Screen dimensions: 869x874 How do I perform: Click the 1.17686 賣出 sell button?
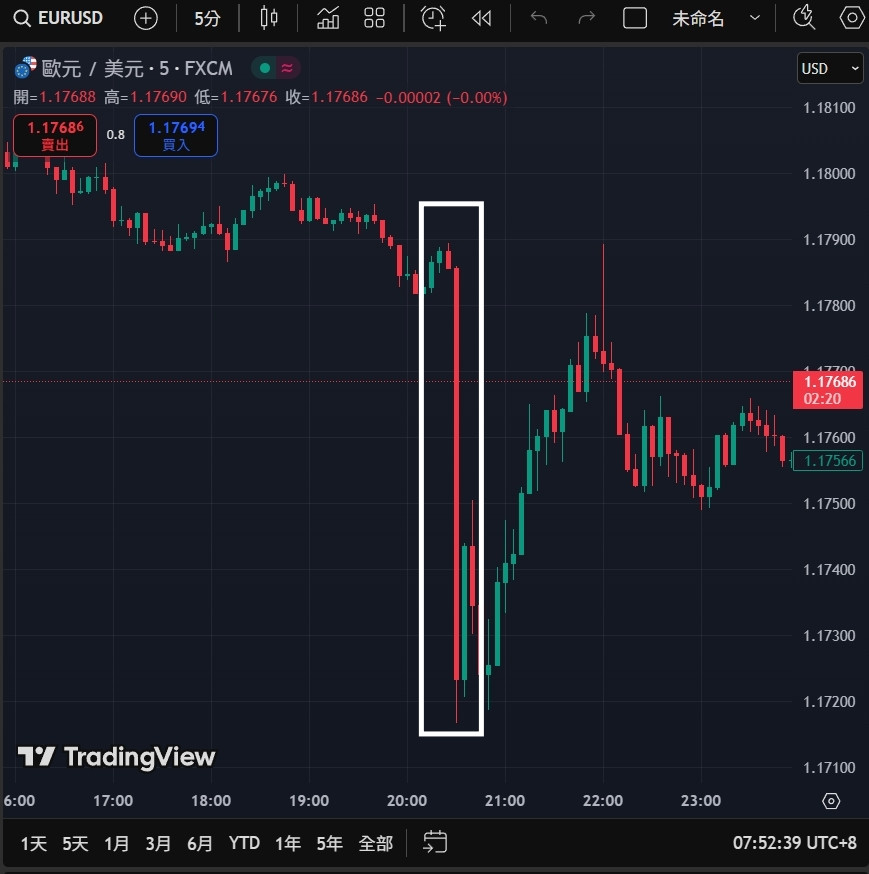55,135
